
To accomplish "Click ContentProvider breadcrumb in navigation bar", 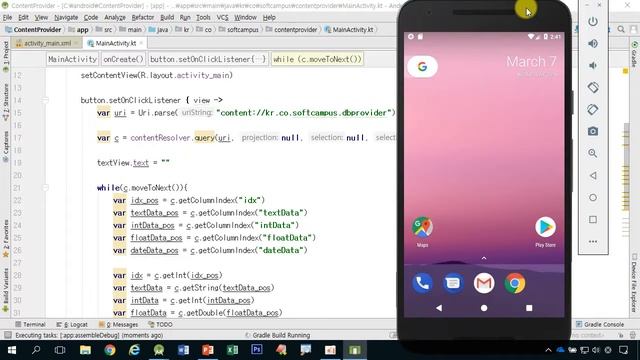I will (x=33, y=29).
